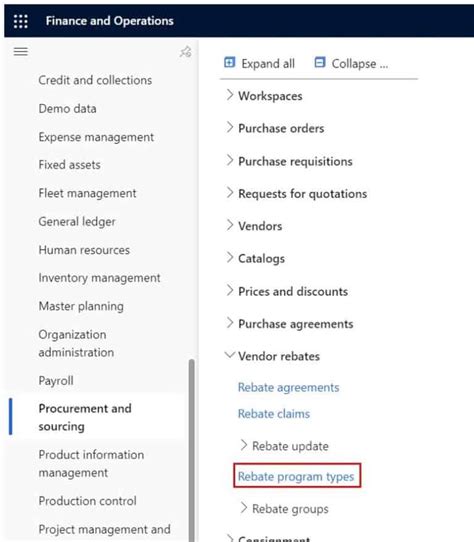The height and width of the screenshot is (542, 474).
Task: Click the Vendor rebates heading text
Action: click(x=279, y=356)
